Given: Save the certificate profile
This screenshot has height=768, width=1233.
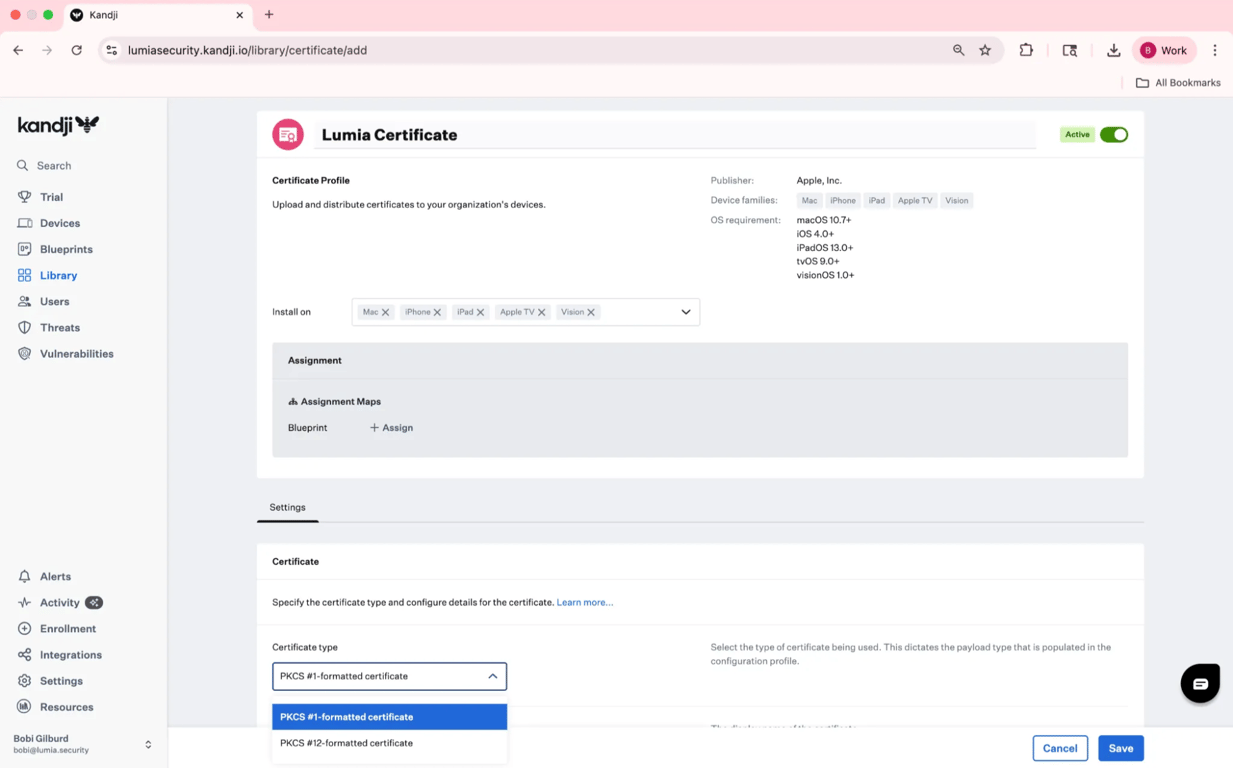Looking at the screenshot, I should pos(1121,748).
